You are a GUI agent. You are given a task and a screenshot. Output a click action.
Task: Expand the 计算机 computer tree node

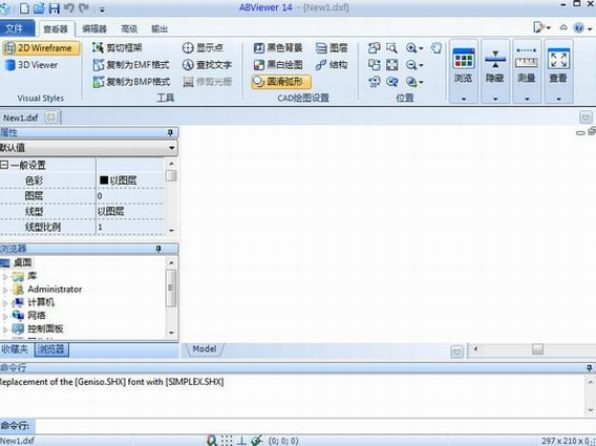point(5,303)
